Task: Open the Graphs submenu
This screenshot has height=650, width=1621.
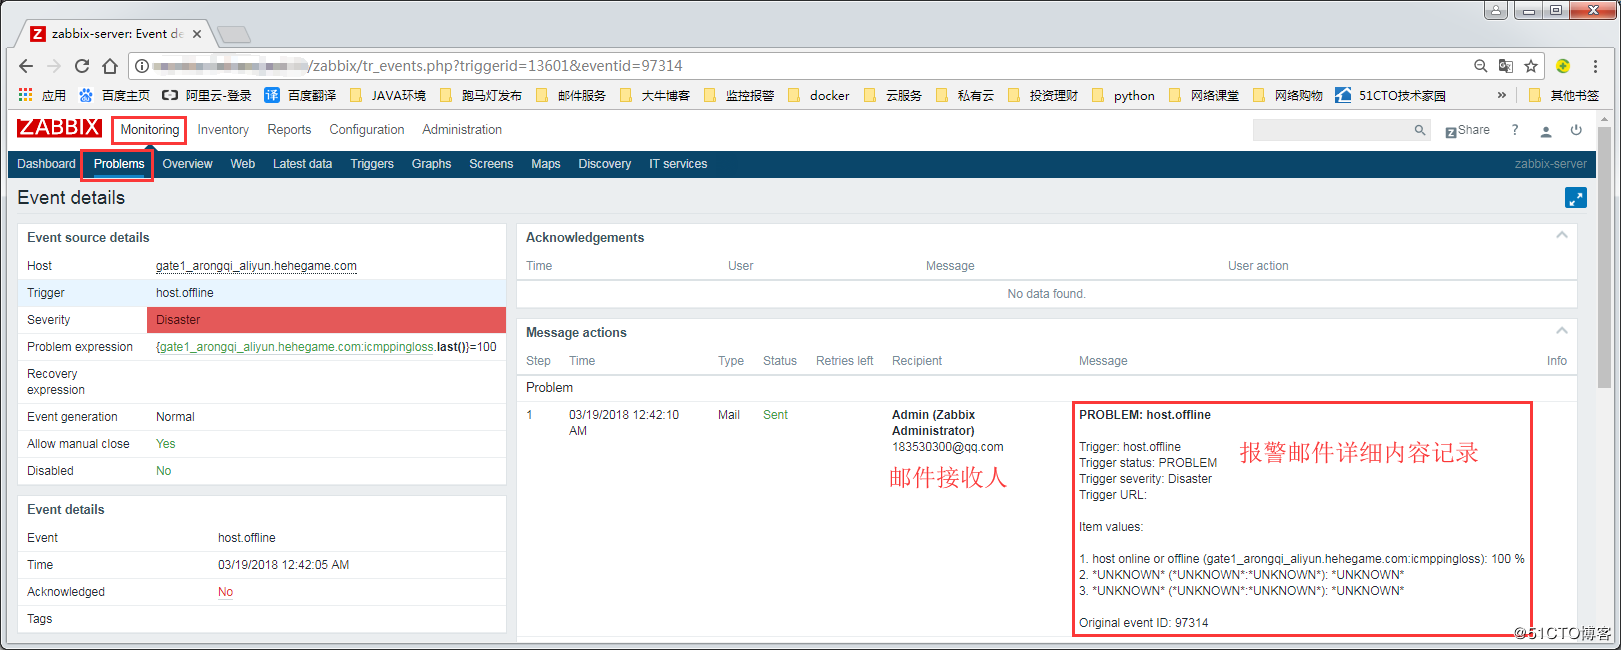Action: [431, 164]
